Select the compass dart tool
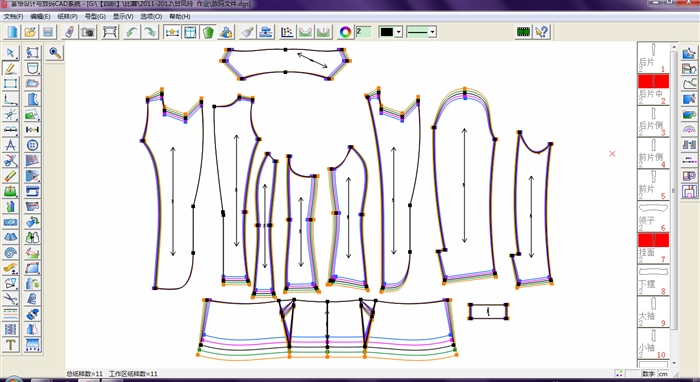Viewport: 700px width, 382px height. click(x=10, y=145)
